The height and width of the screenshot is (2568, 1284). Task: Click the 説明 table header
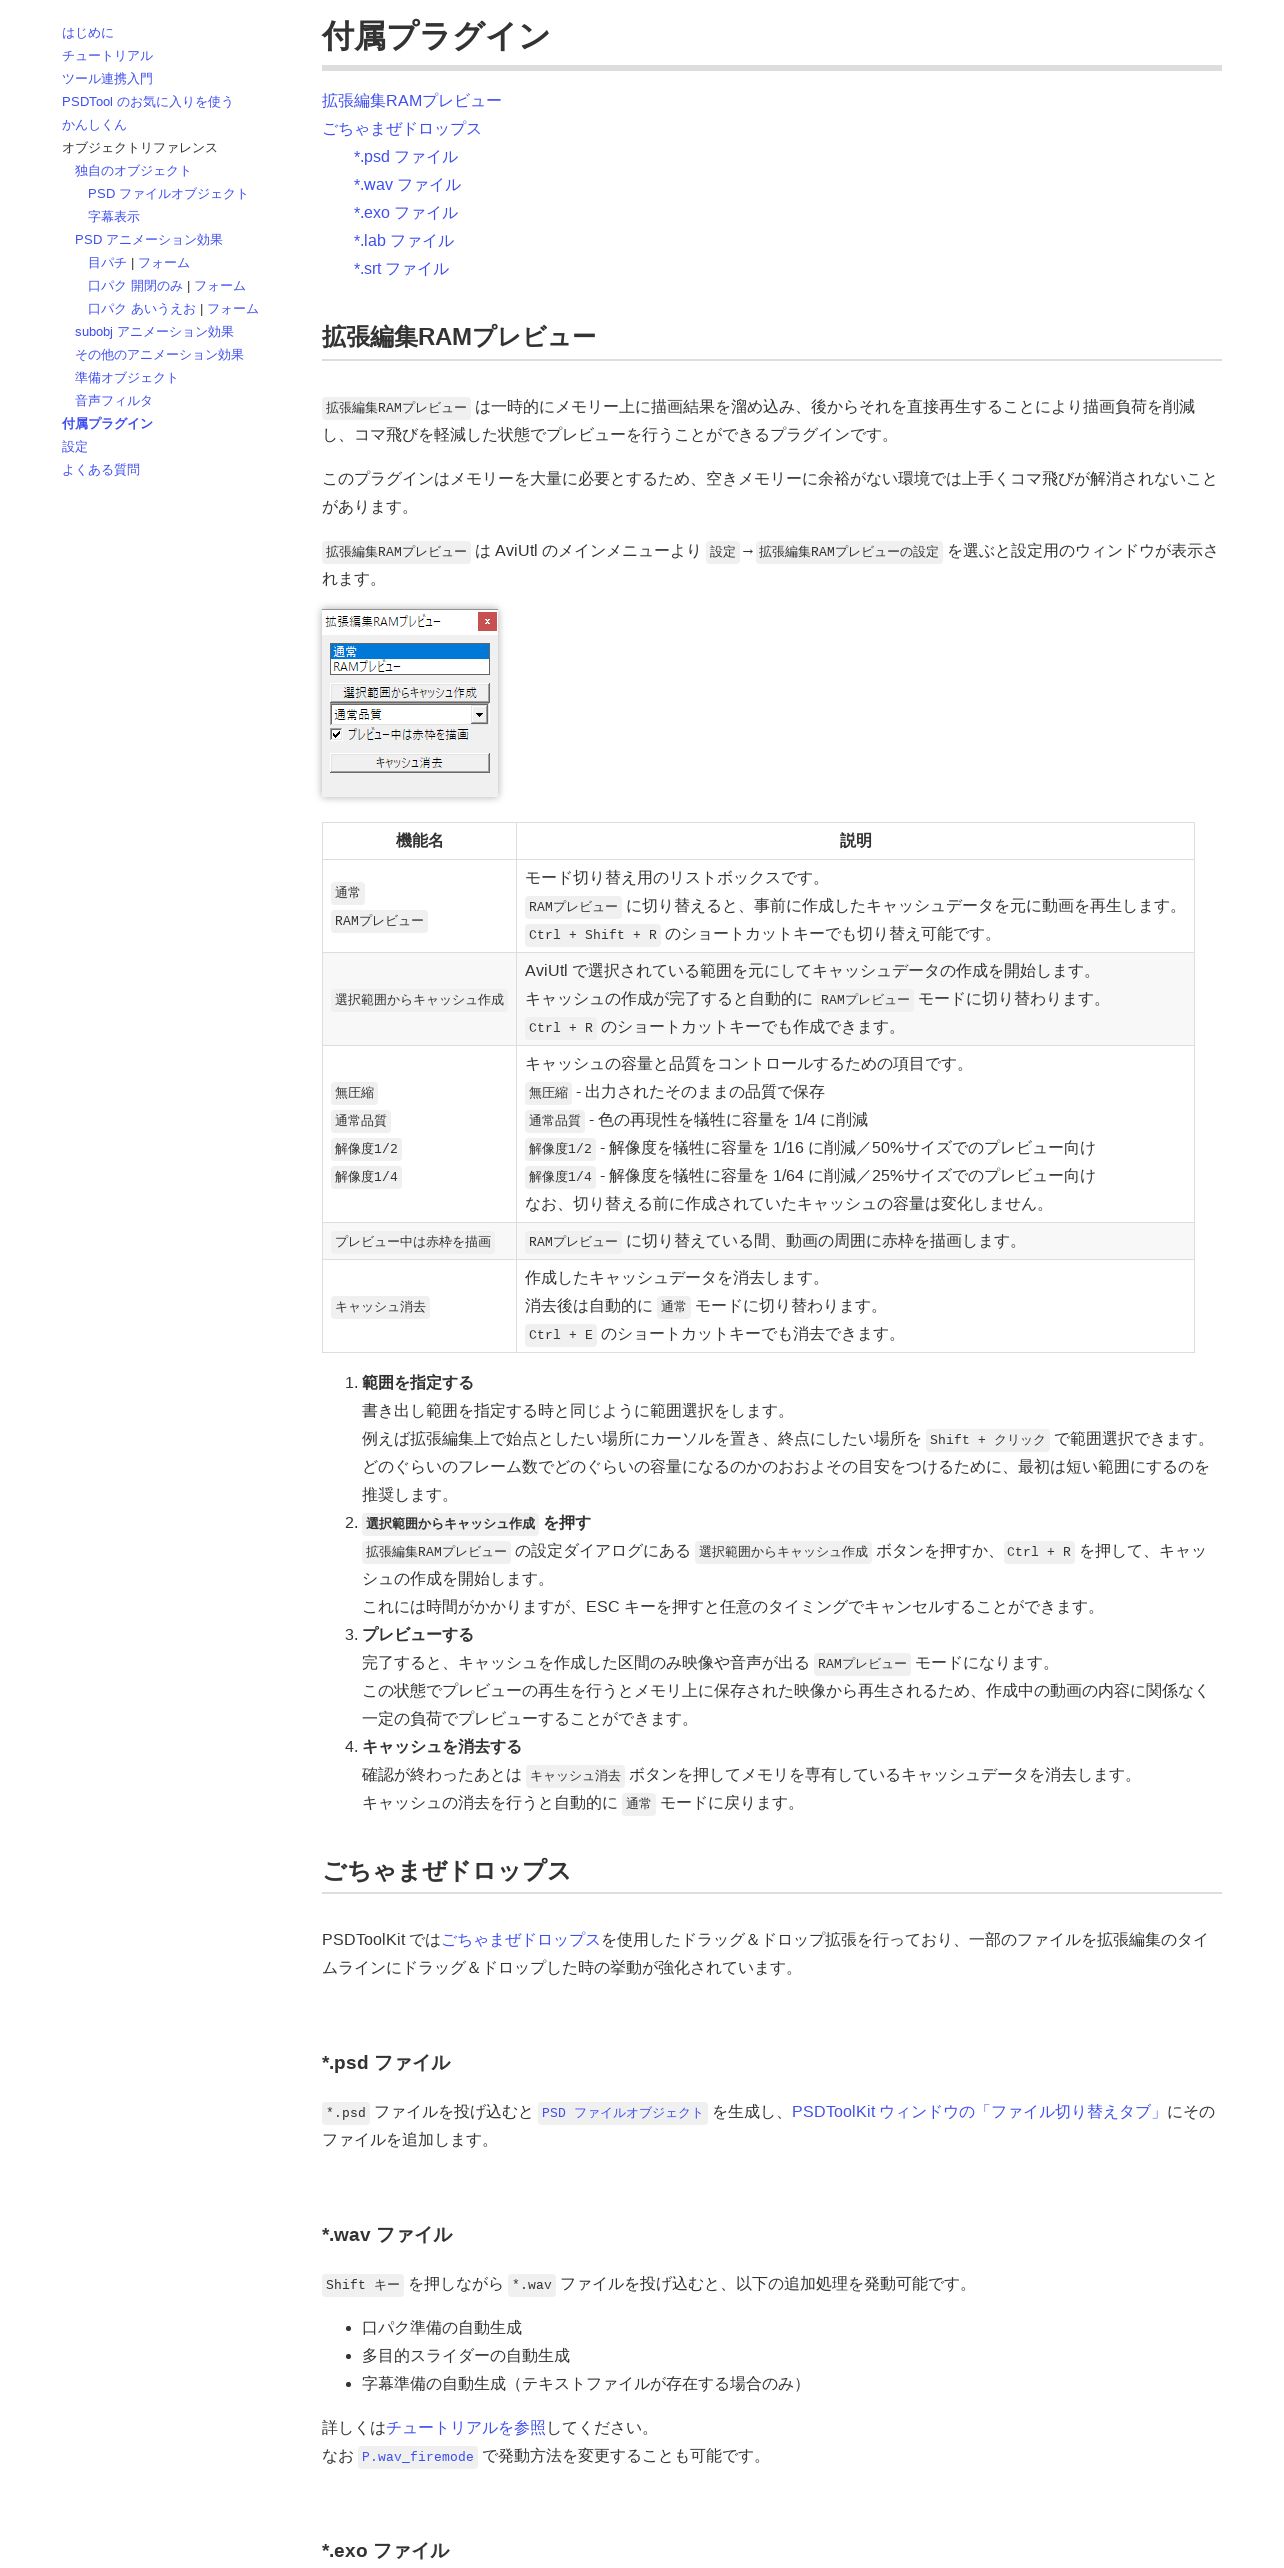(x=856, y=841)
